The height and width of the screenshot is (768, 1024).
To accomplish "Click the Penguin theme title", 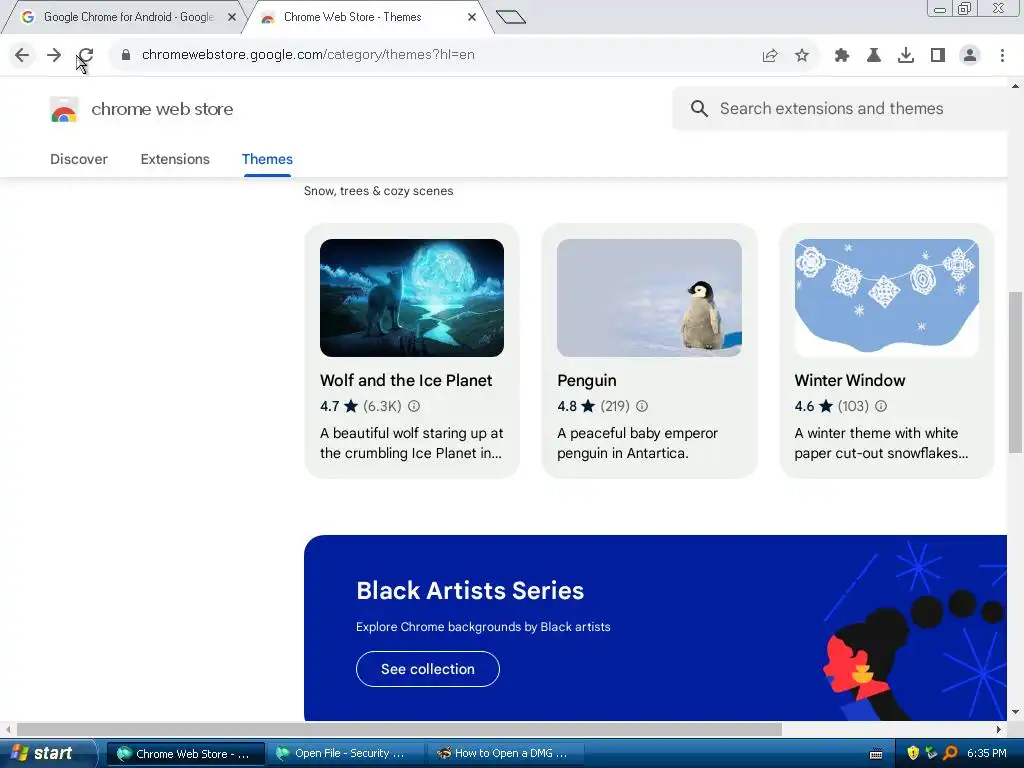I will (586, 380).
